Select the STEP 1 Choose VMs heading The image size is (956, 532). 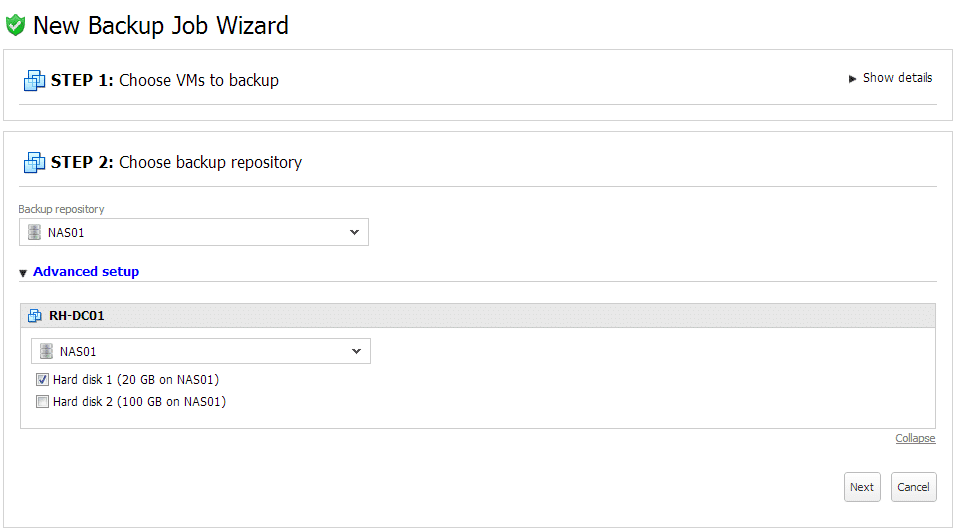coord(165,80)
